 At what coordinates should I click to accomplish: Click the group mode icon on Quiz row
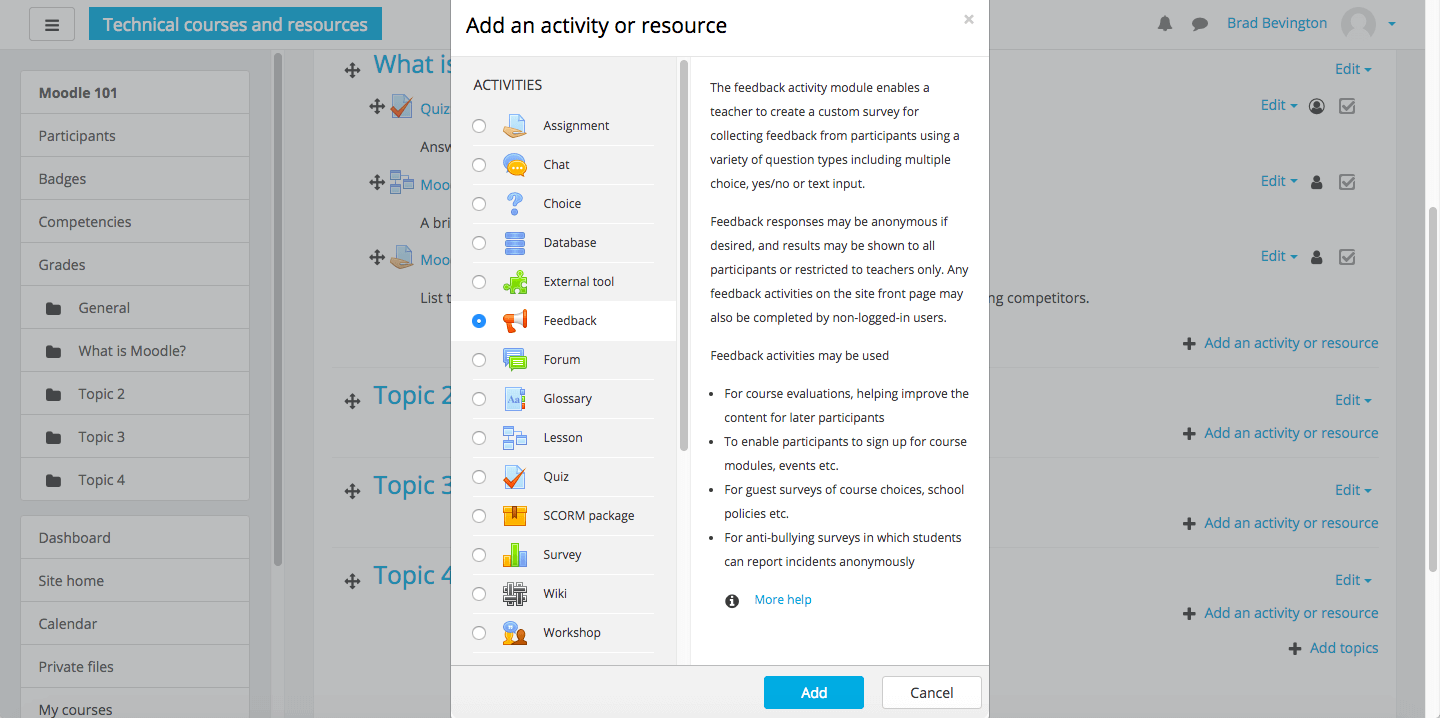point(1317,106)
